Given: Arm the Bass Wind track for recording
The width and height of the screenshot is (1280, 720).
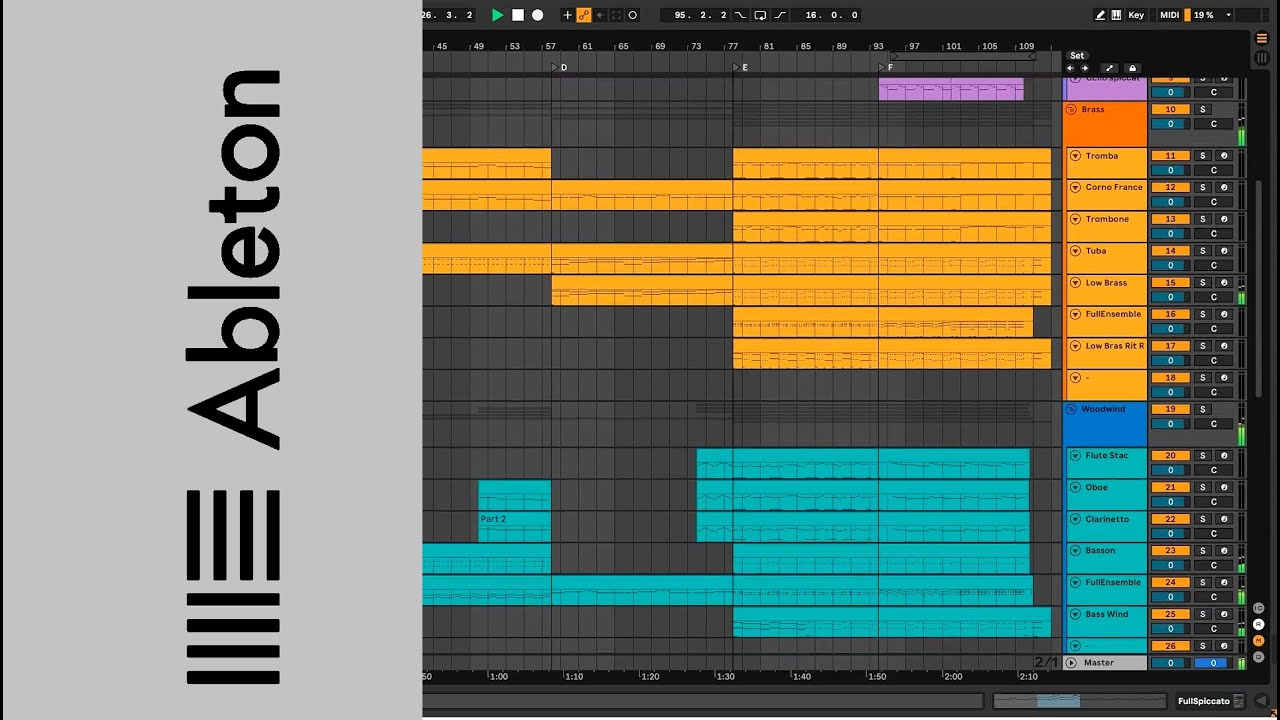Looking at the screenshot, I should coord(1224,614).
